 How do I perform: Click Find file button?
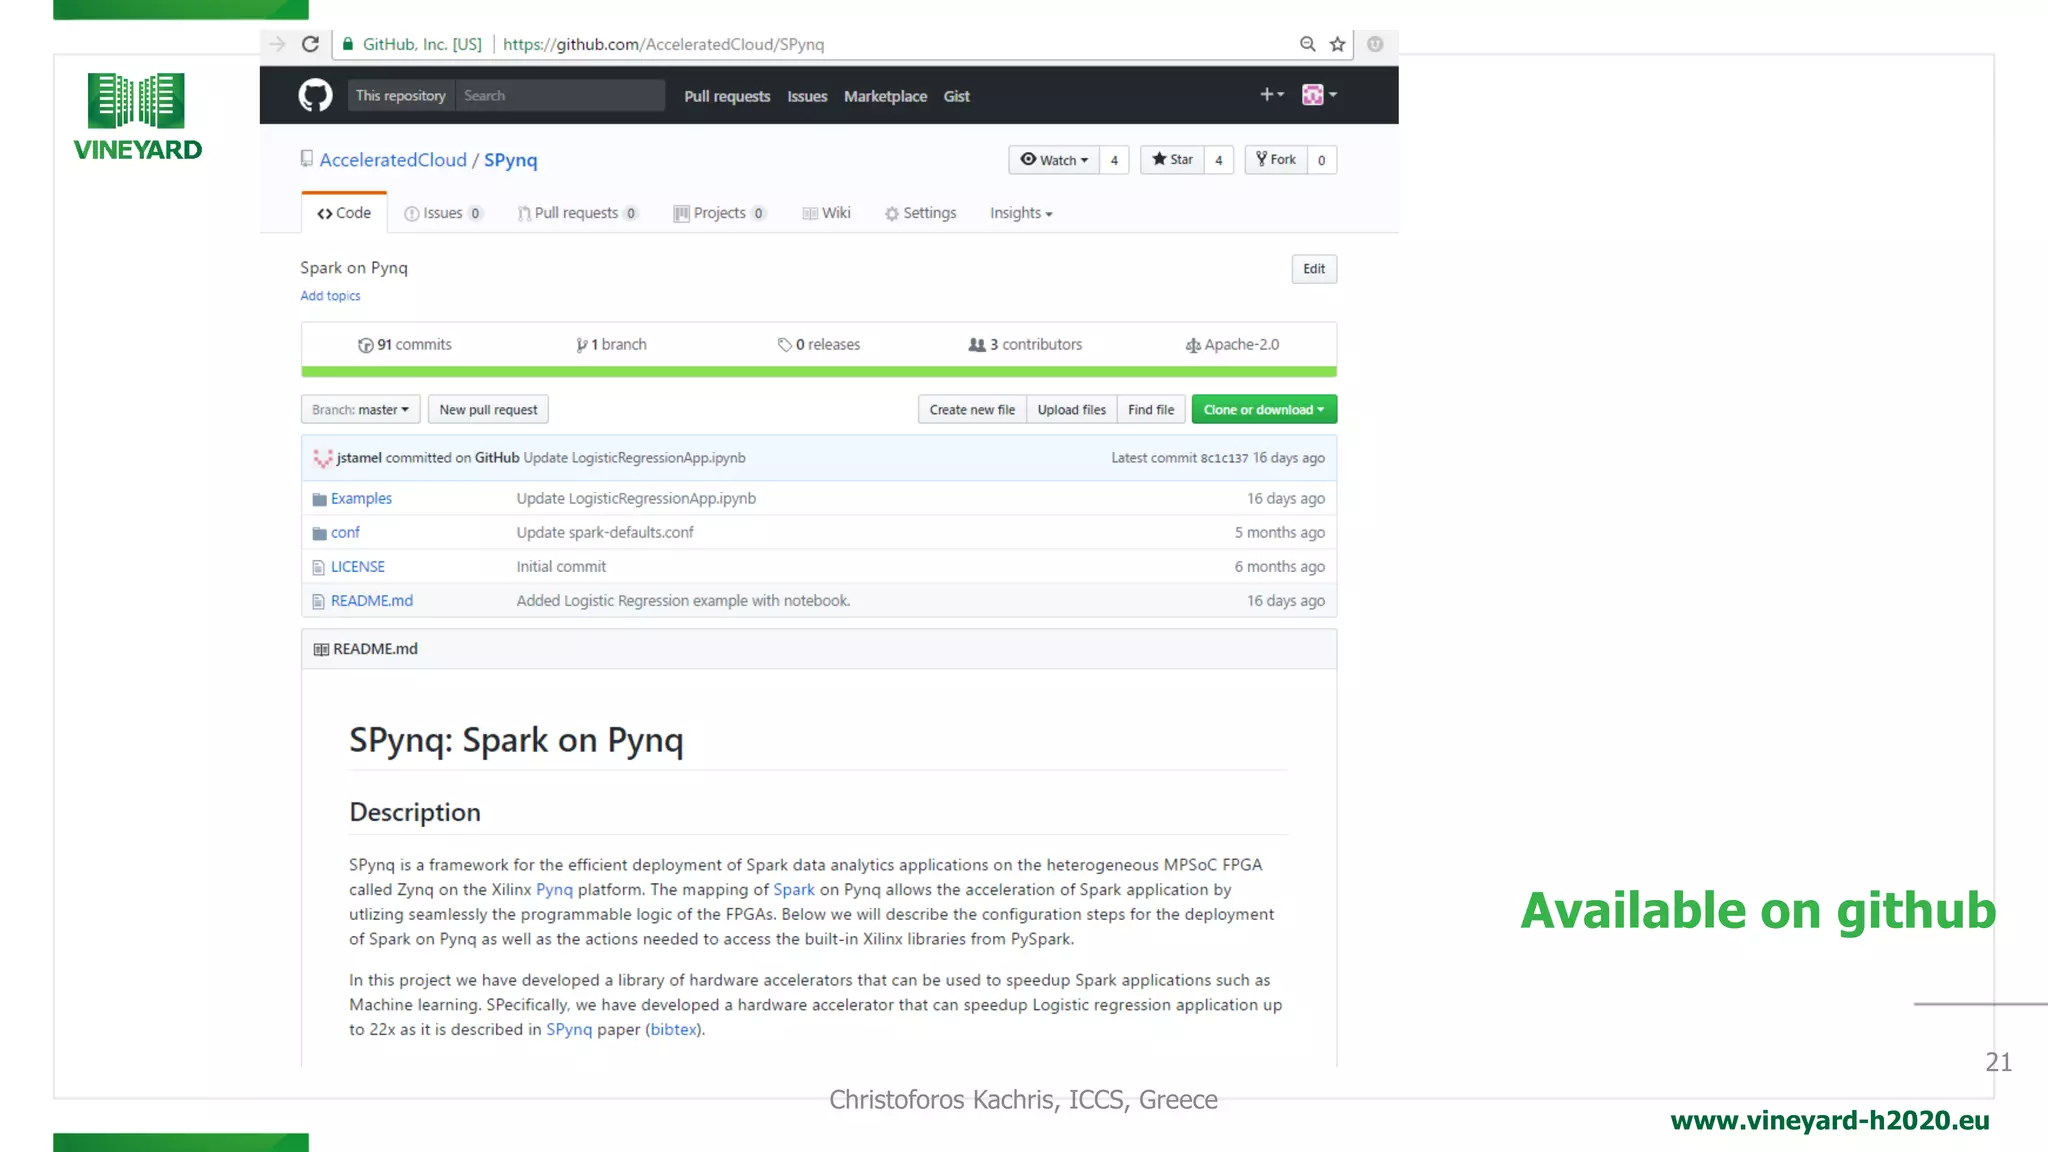[1151, 410]
